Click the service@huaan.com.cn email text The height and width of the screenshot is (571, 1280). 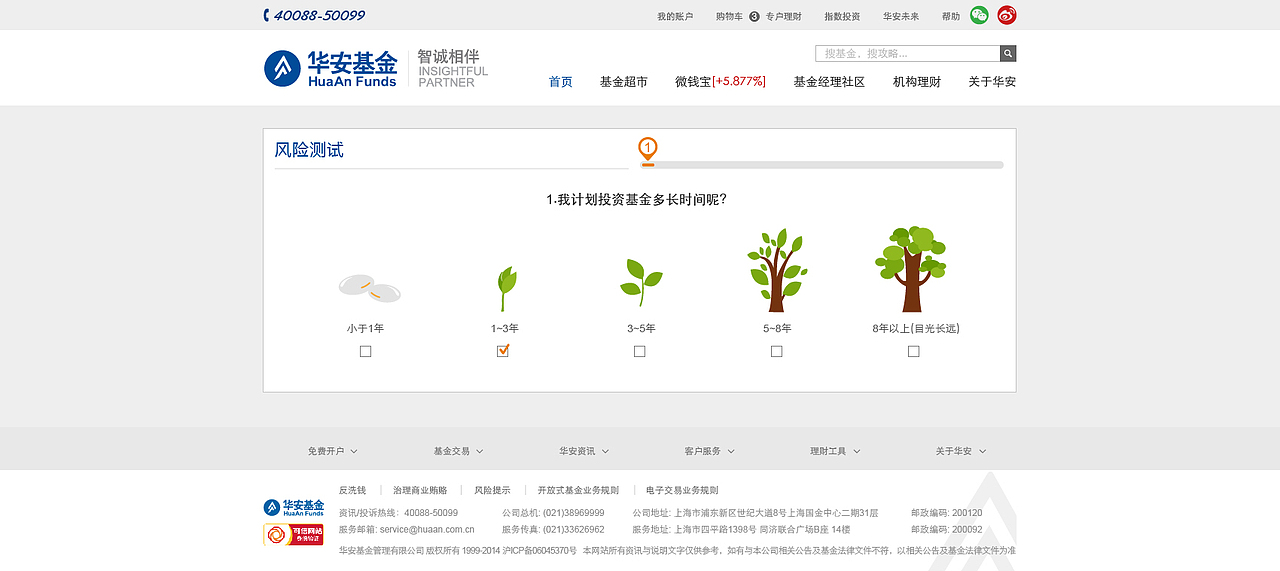tap(427, 529)
